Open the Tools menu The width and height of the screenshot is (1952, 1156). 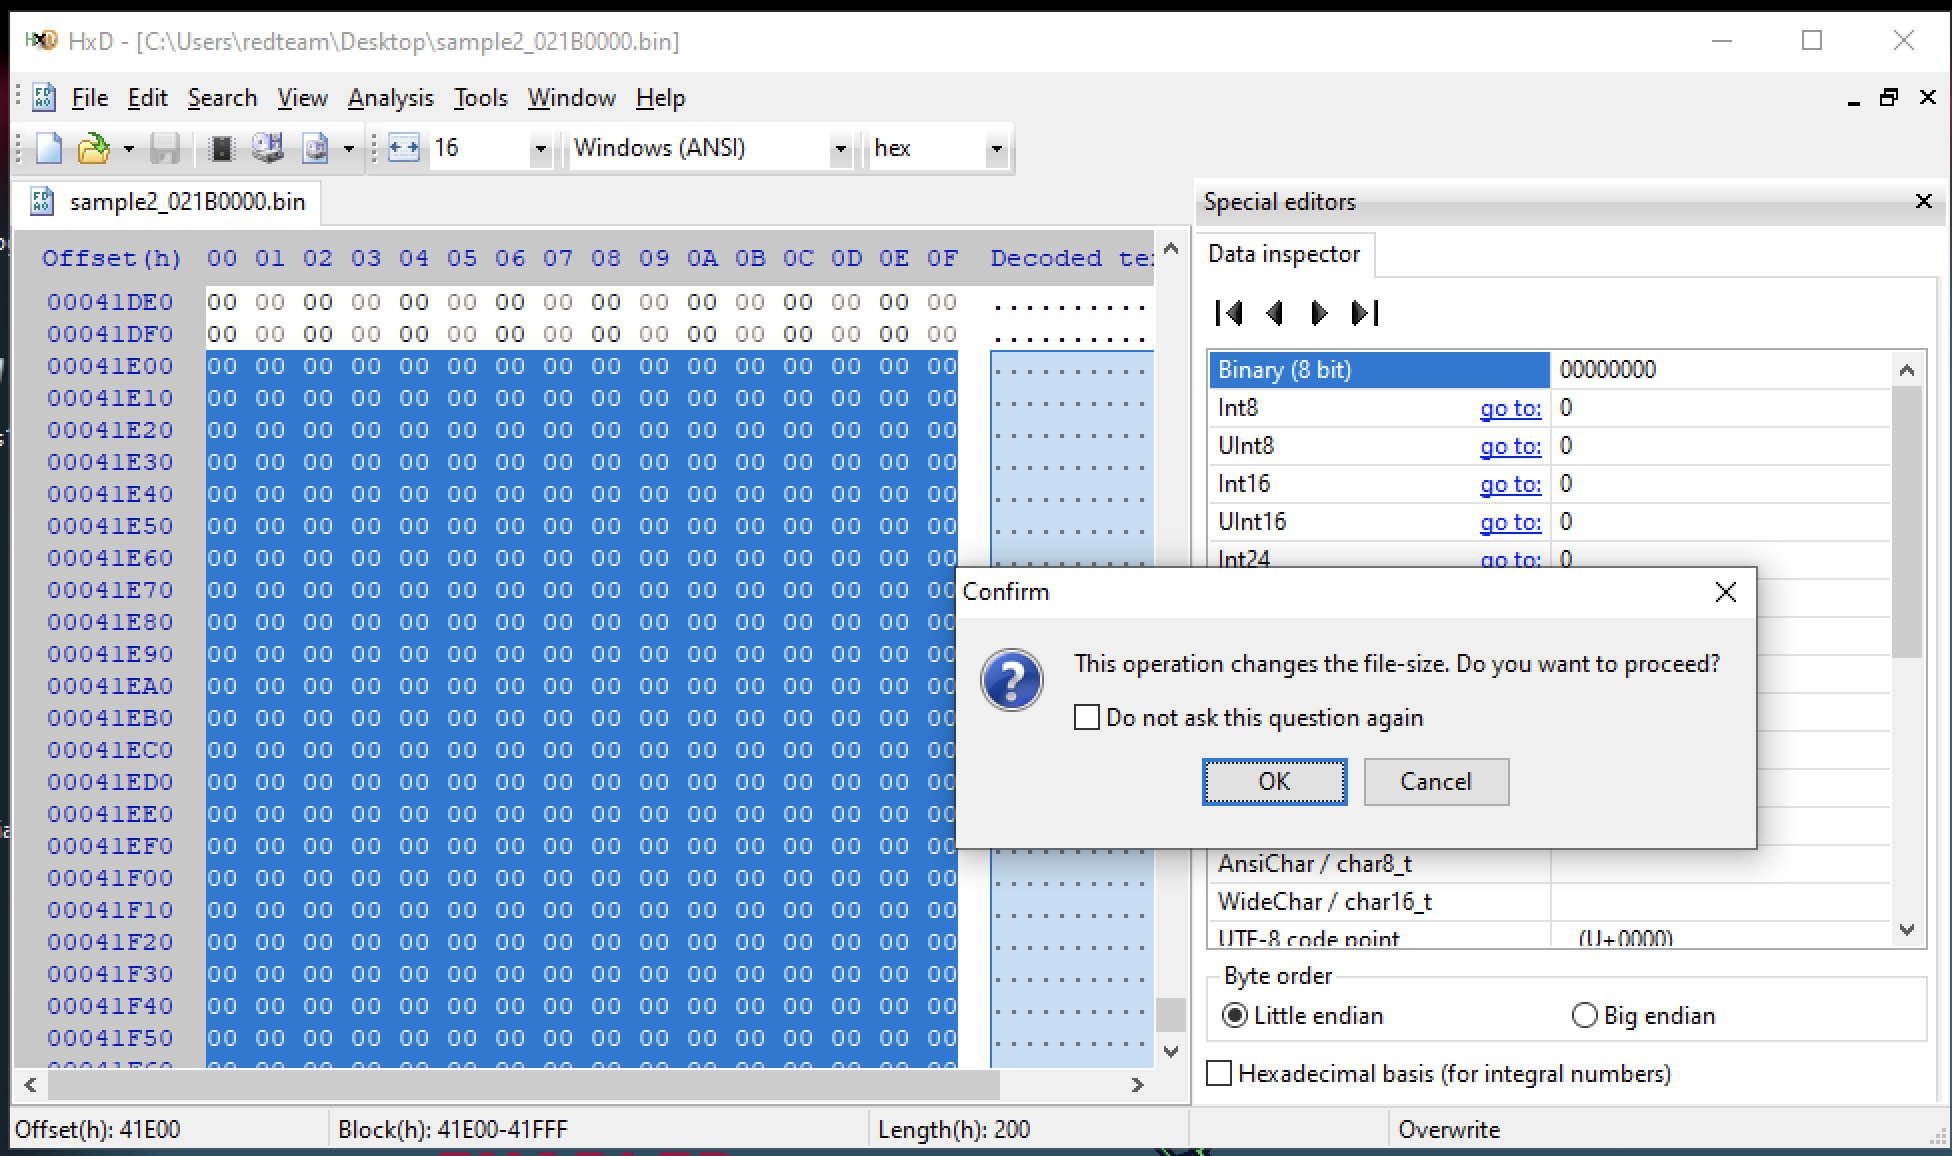pyautogui.click(x=481, y=98)
